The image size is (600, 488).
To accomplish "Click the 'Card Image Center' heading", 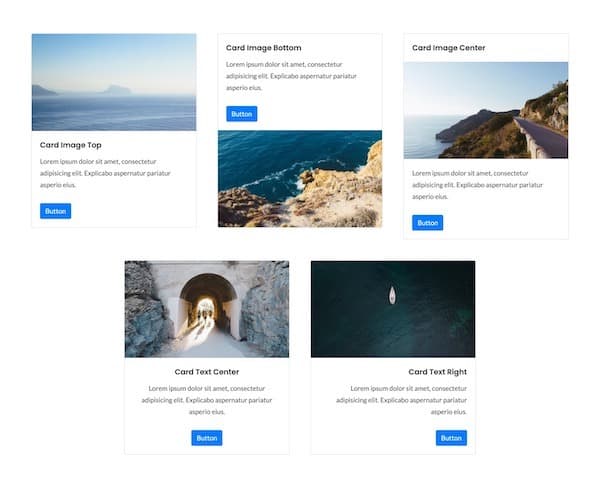I will pyautogui.click(x=448, y=48).
